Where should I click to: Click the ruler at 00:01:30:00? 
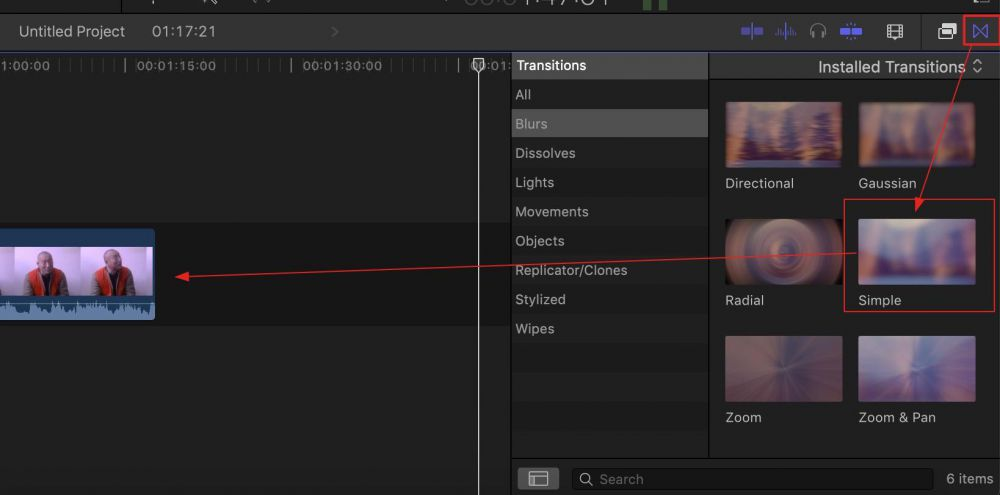pos(342,66)
